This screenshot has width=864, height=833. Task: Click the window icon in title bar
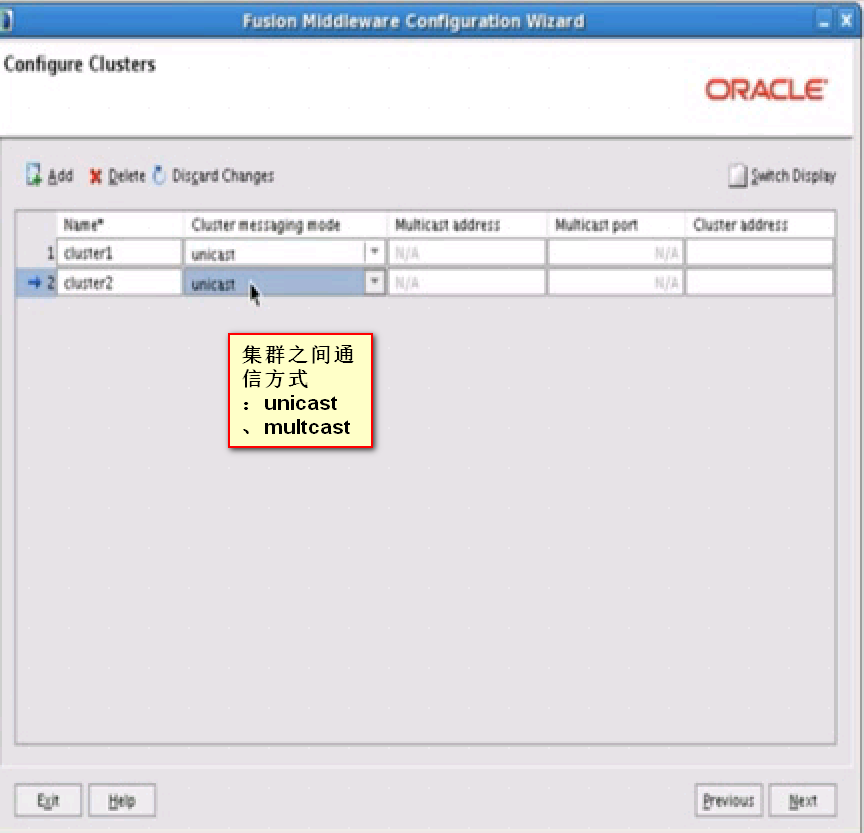(7, 21)
